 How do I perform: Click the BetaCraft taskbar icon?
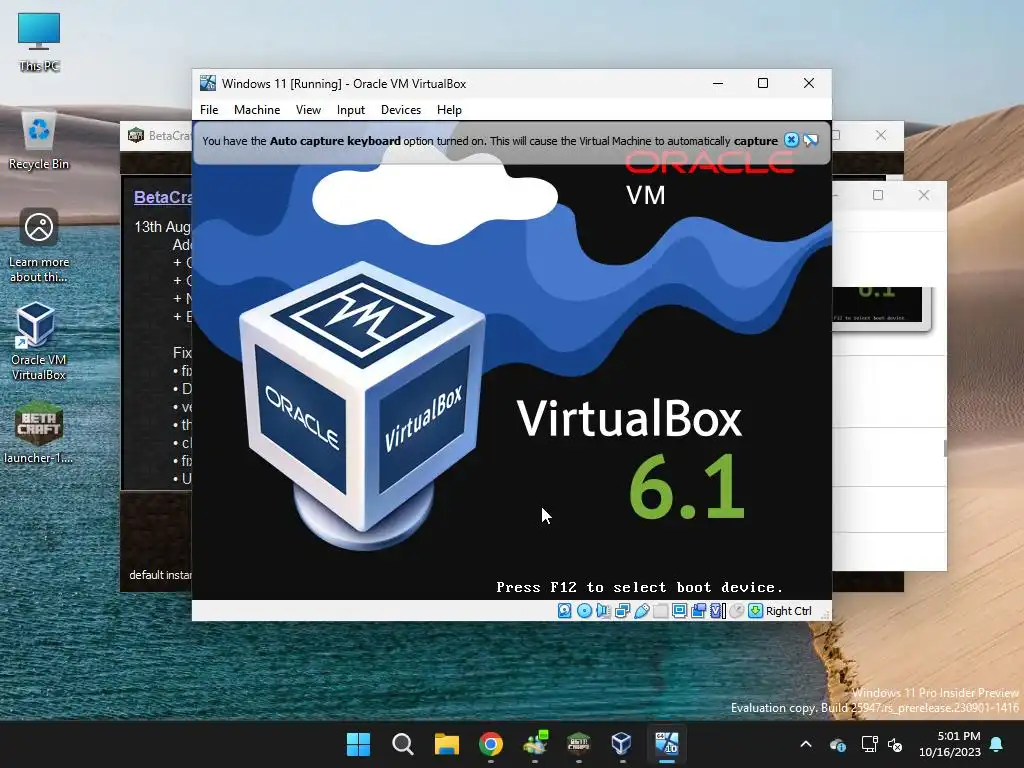pyautogui.click(x=579, y=744)
